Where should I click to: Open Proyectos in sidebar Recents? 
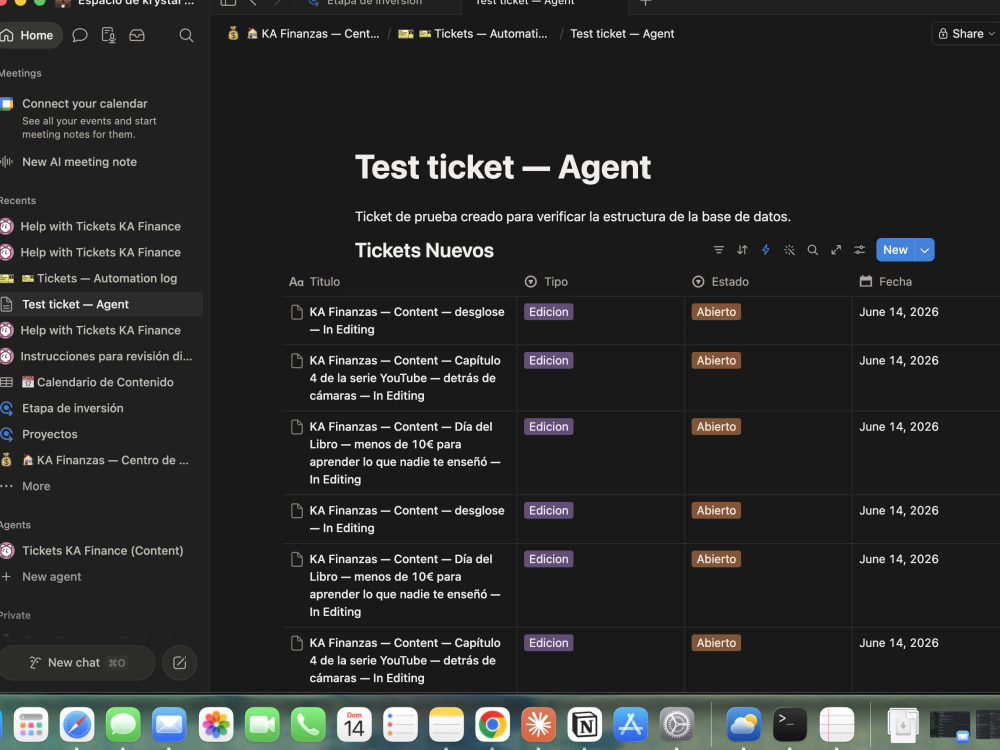[x=99, y=434]
